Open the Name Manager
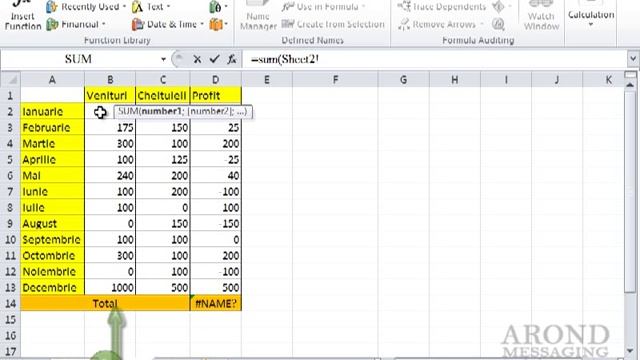The image size is (640, 360). pyautogui.click(x=258, y=16)
